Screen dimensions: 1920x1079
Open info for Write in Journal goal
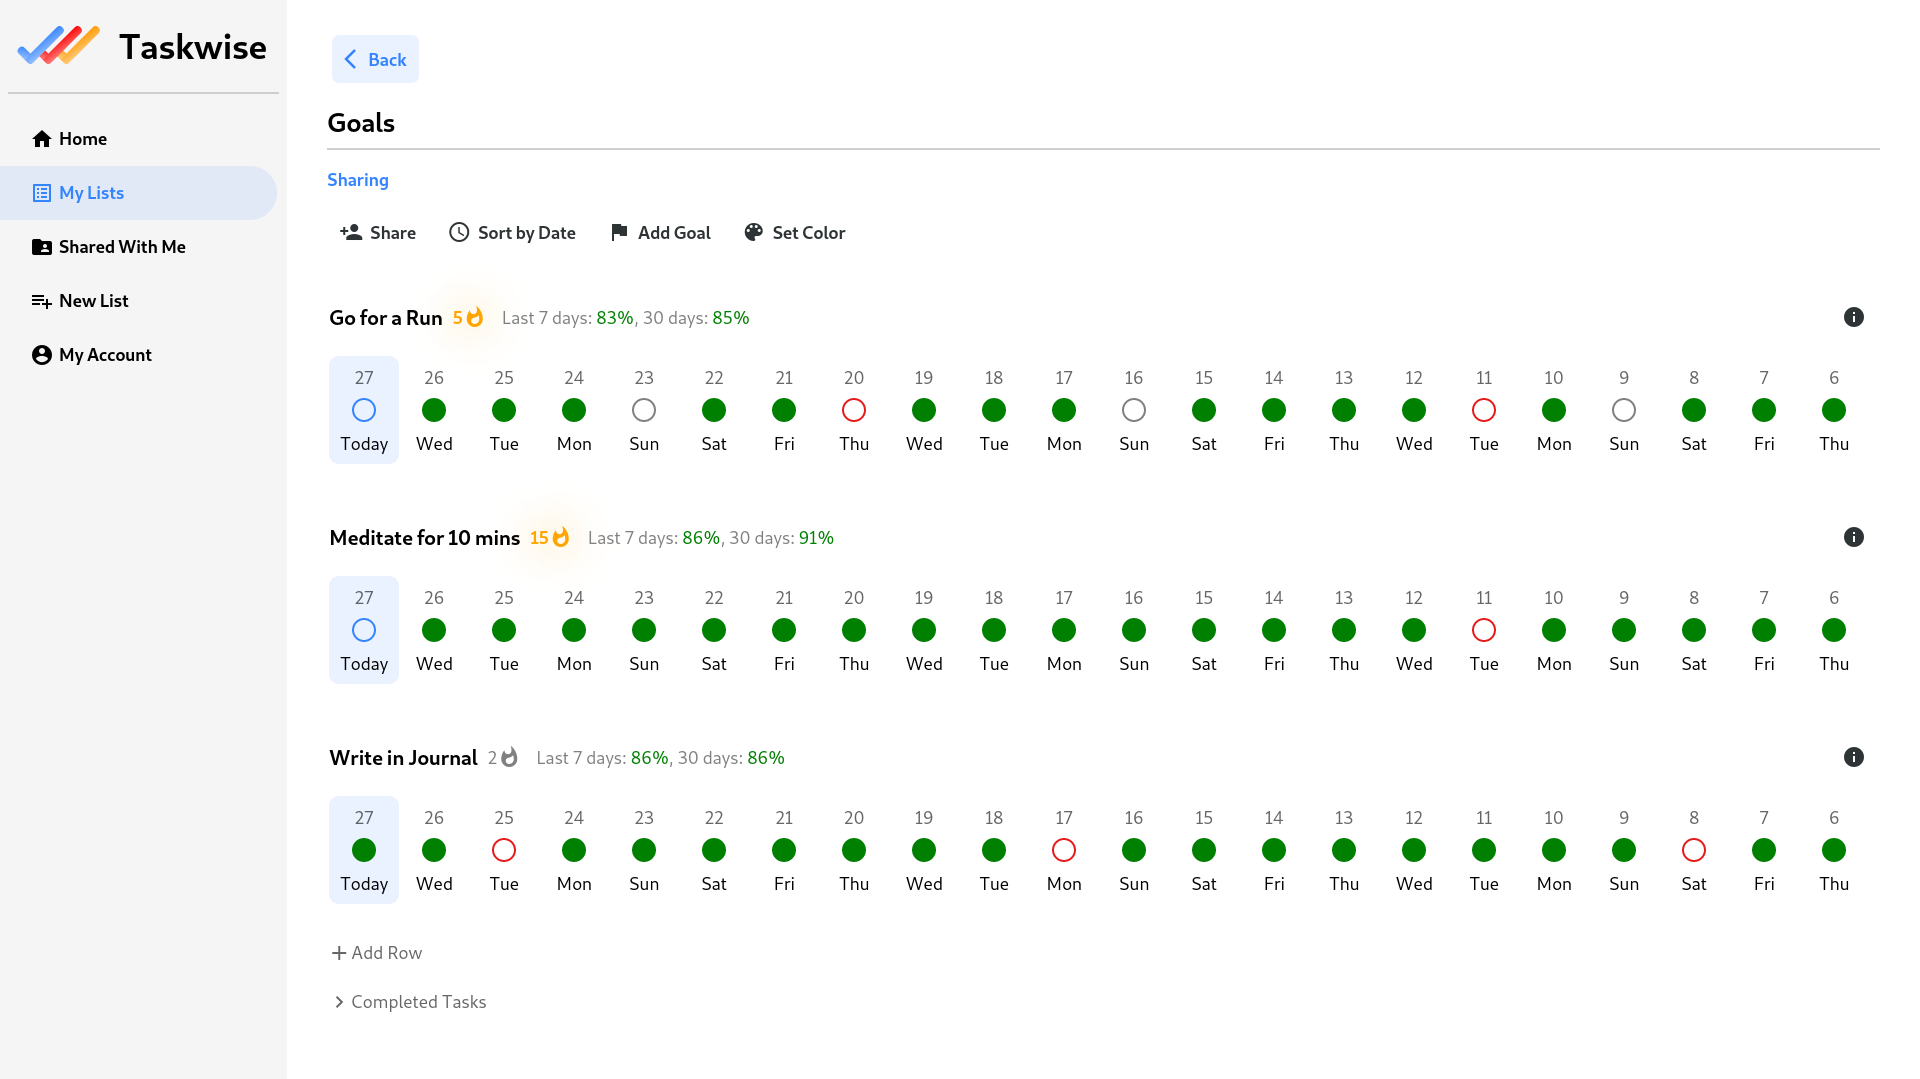tap(1854, 757)
